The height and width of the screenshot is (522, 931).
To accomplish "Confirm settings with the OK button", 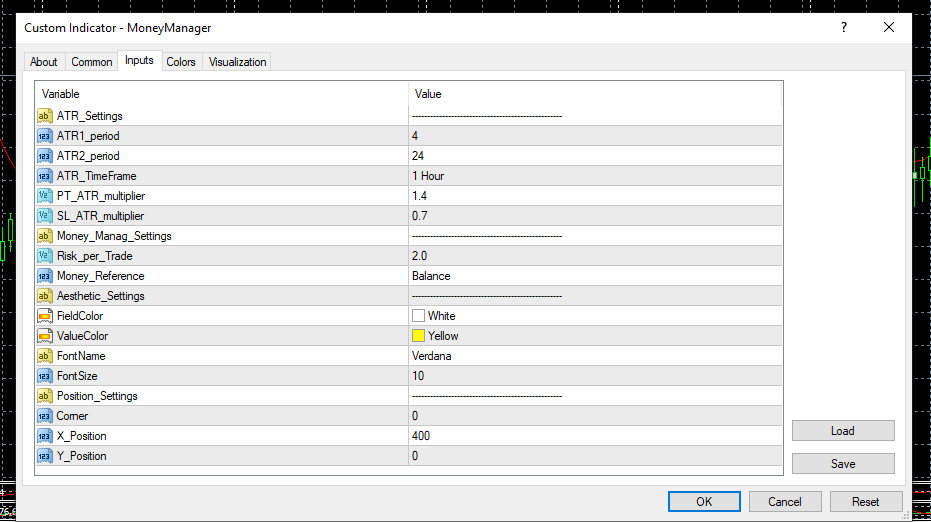I will pyautogui.click(x=704, y=501).
